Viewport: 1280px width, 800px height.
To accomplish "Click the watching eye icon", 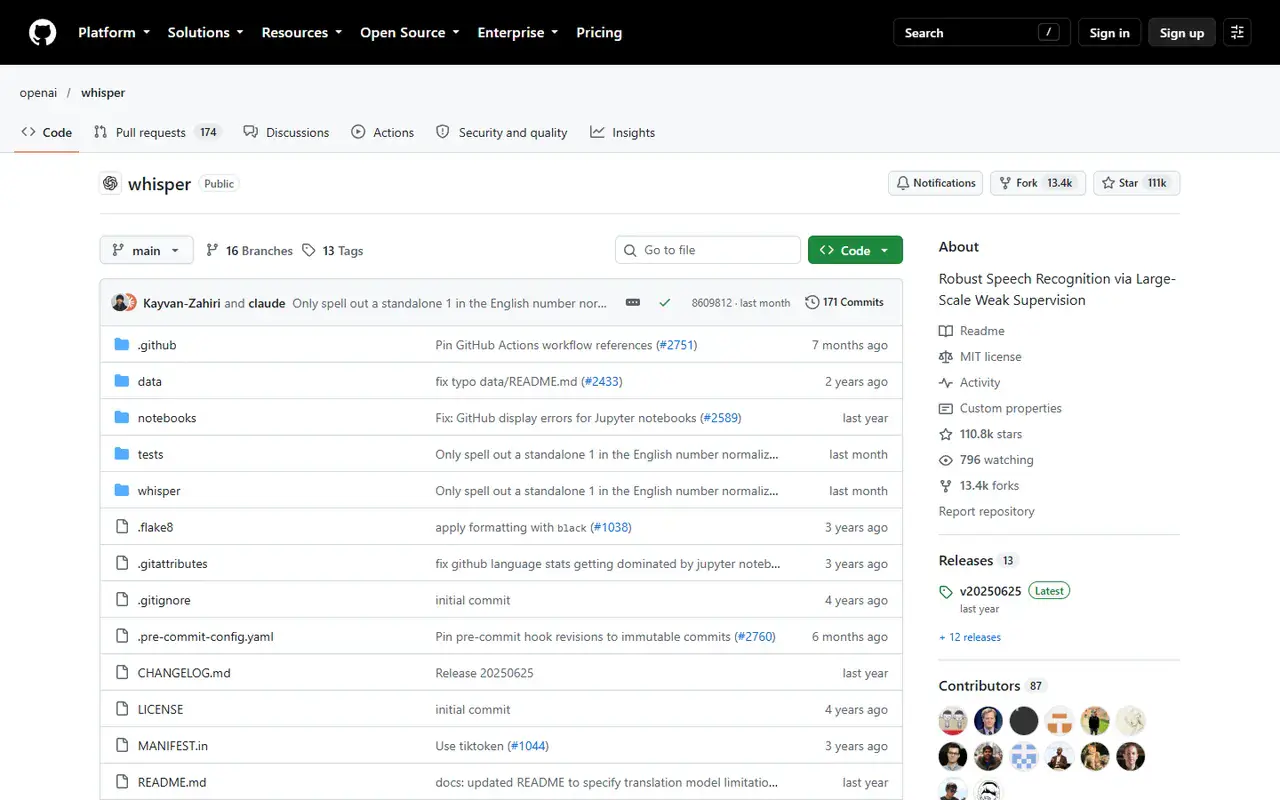I will [x=946, y=460].
